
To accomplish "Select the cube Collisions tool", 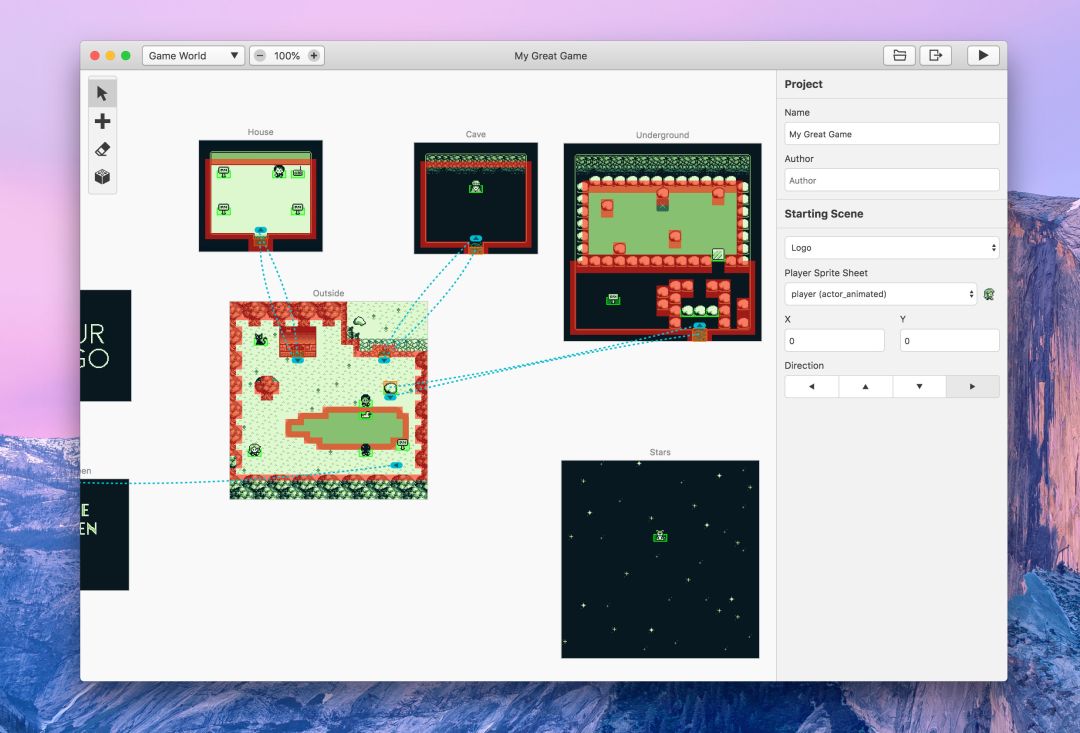I will click(x=102, y=177).
